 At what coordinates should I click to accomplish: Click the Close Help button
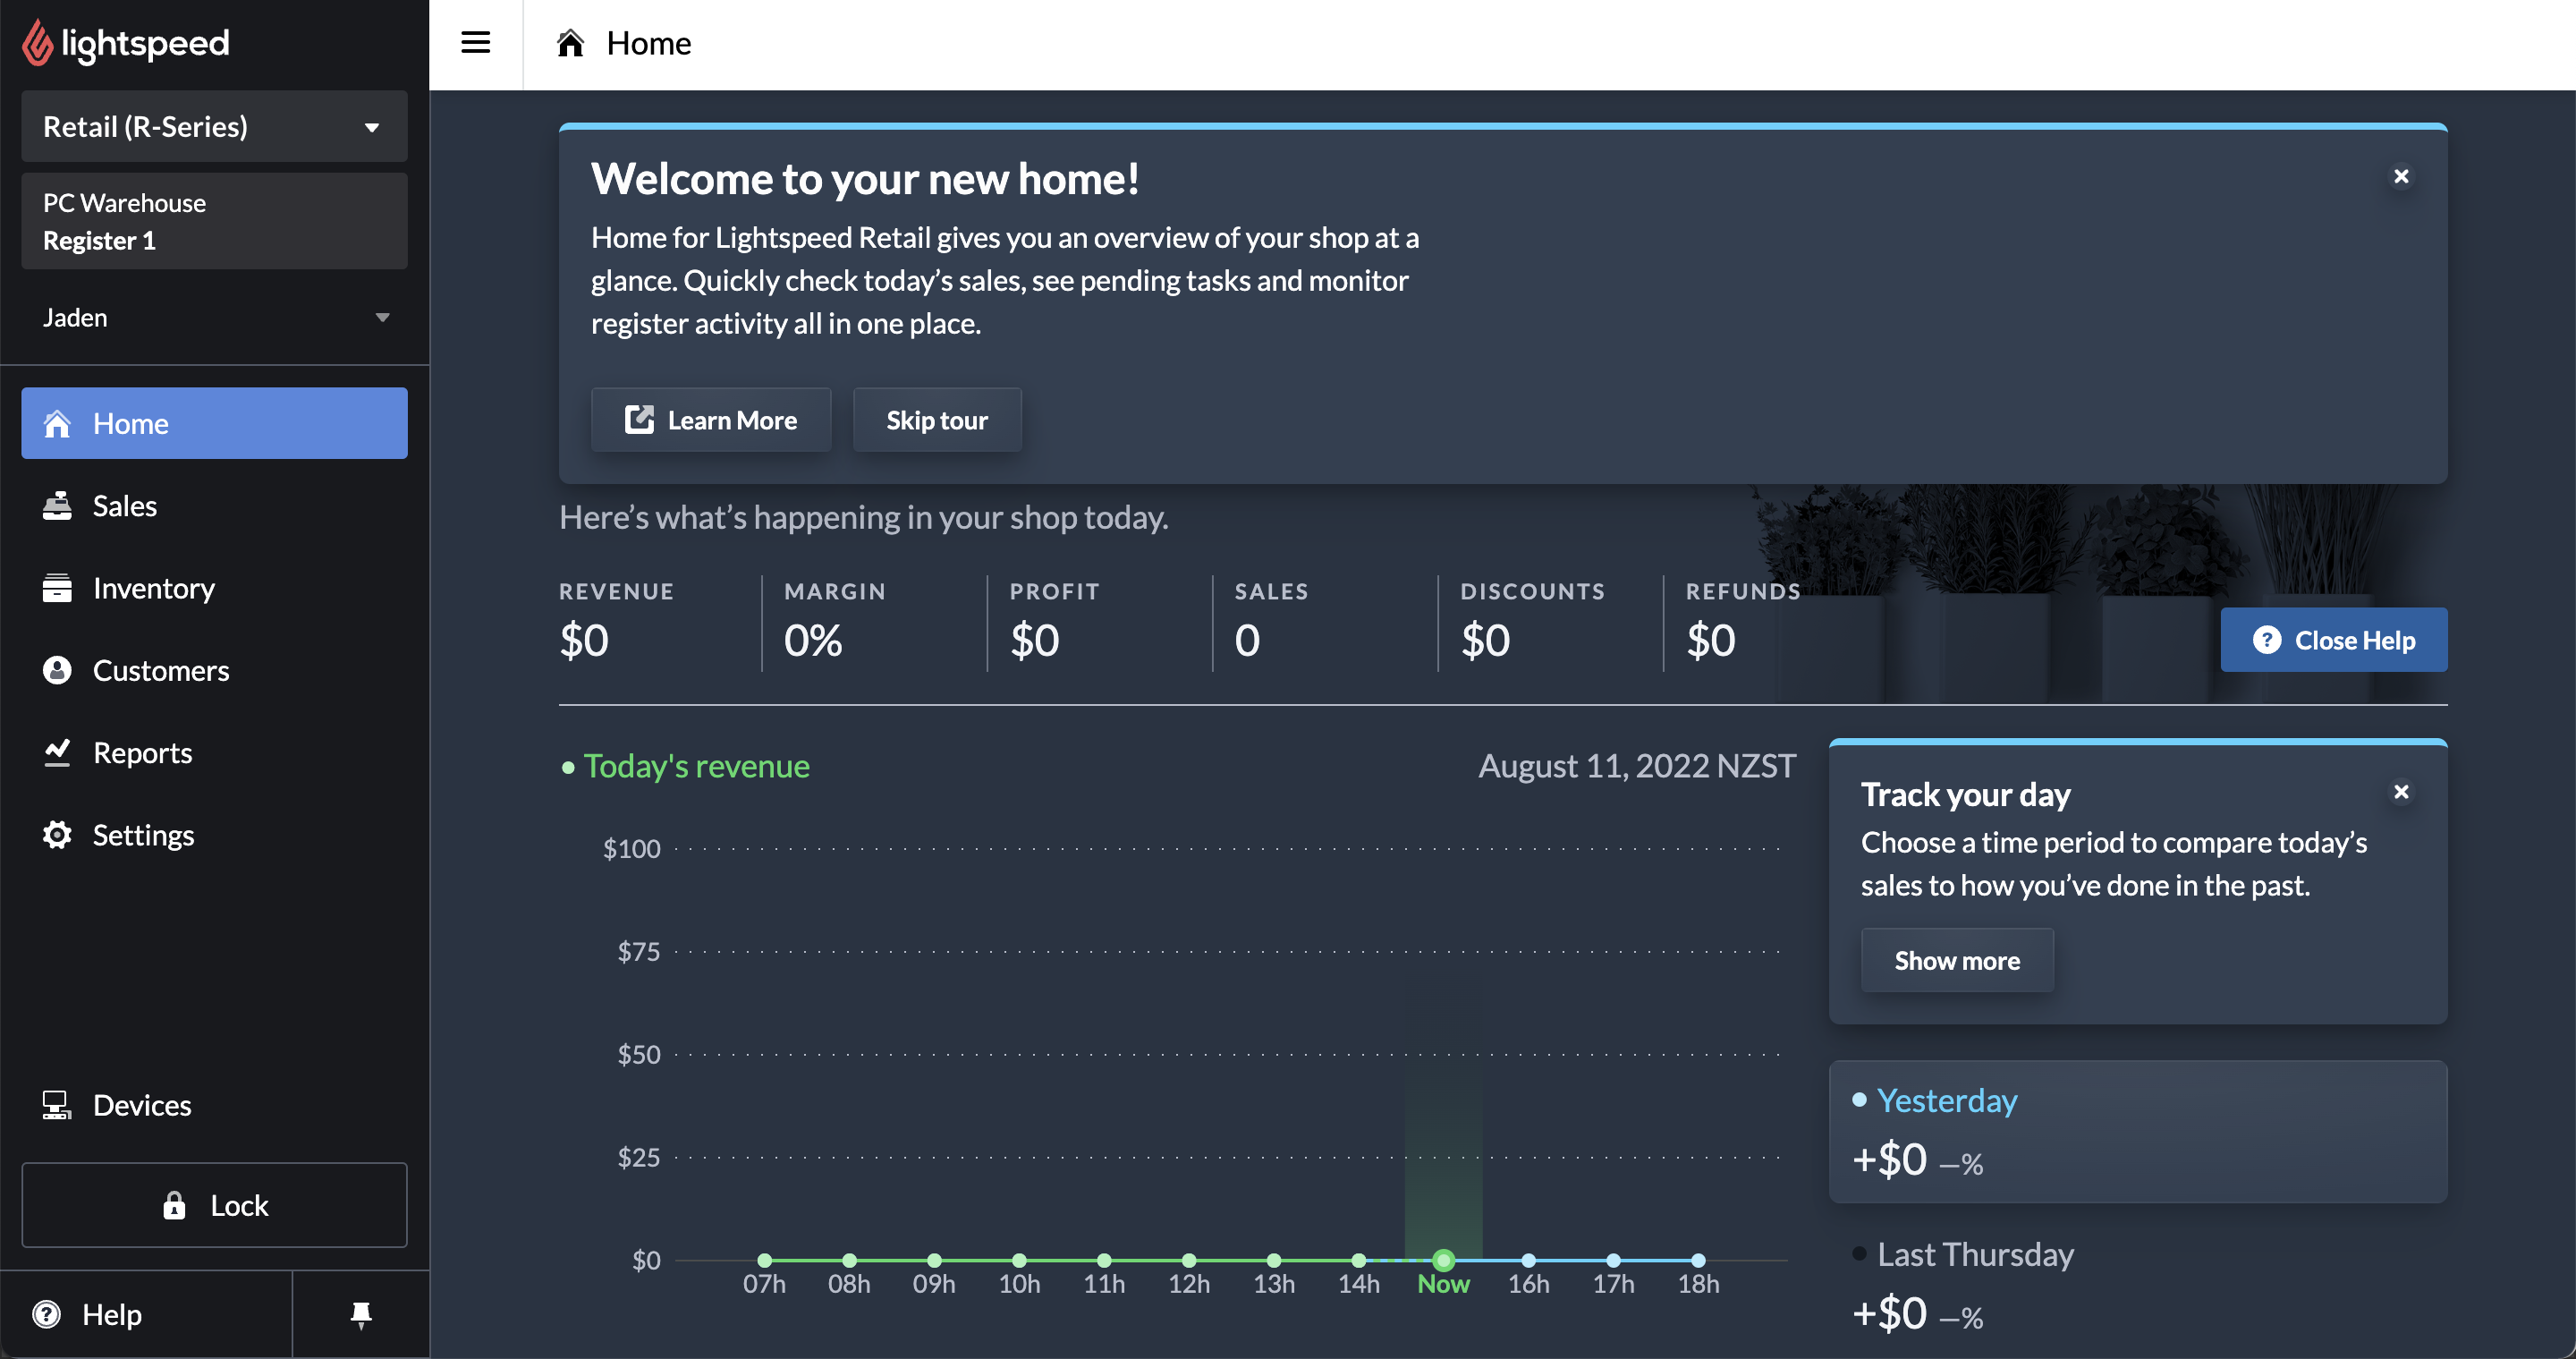tap(2333, 640)
